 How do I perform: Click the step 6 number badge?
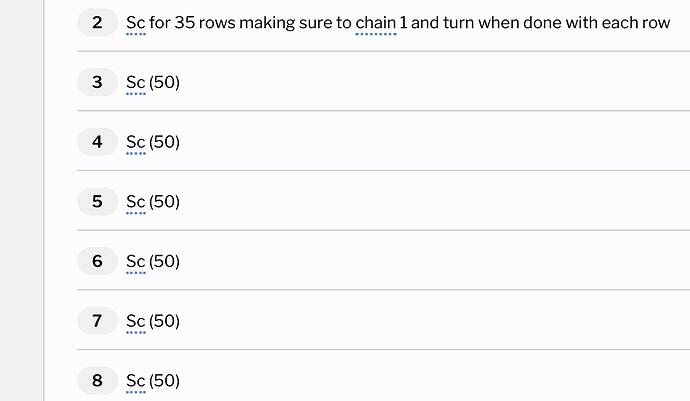pyautogui.click(x=98, y=261)
